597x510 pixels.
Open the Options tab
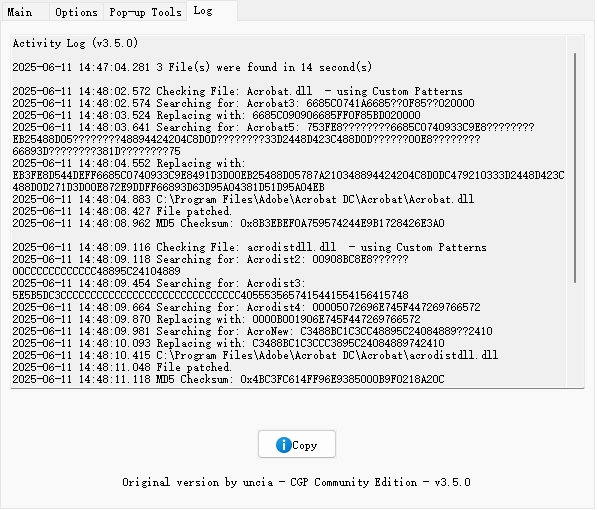77,12
